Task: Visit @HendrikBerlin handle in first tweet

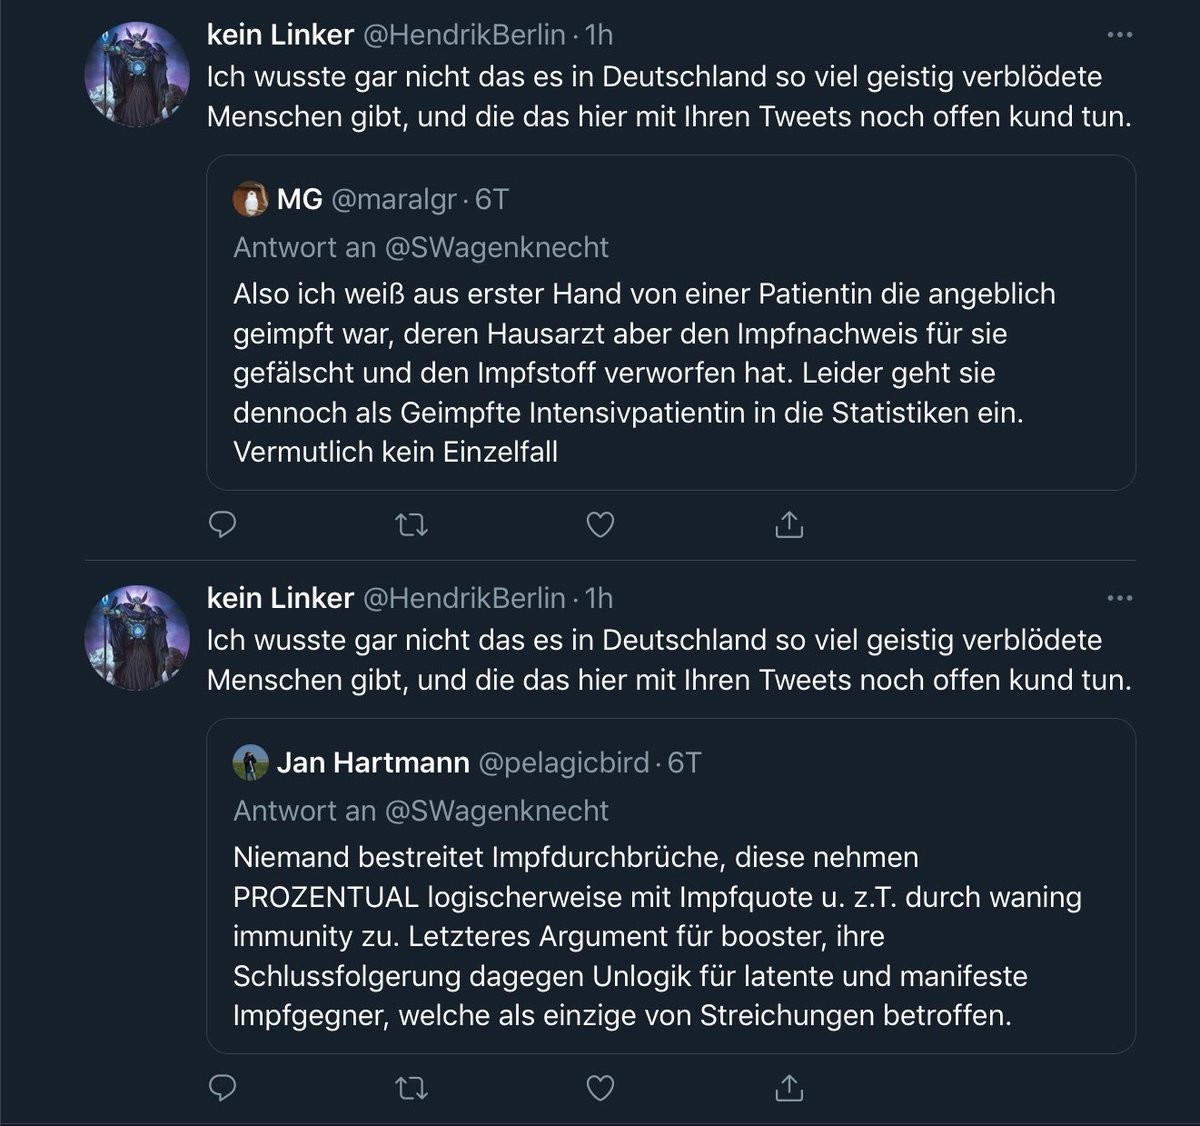Action: (463, 35)
